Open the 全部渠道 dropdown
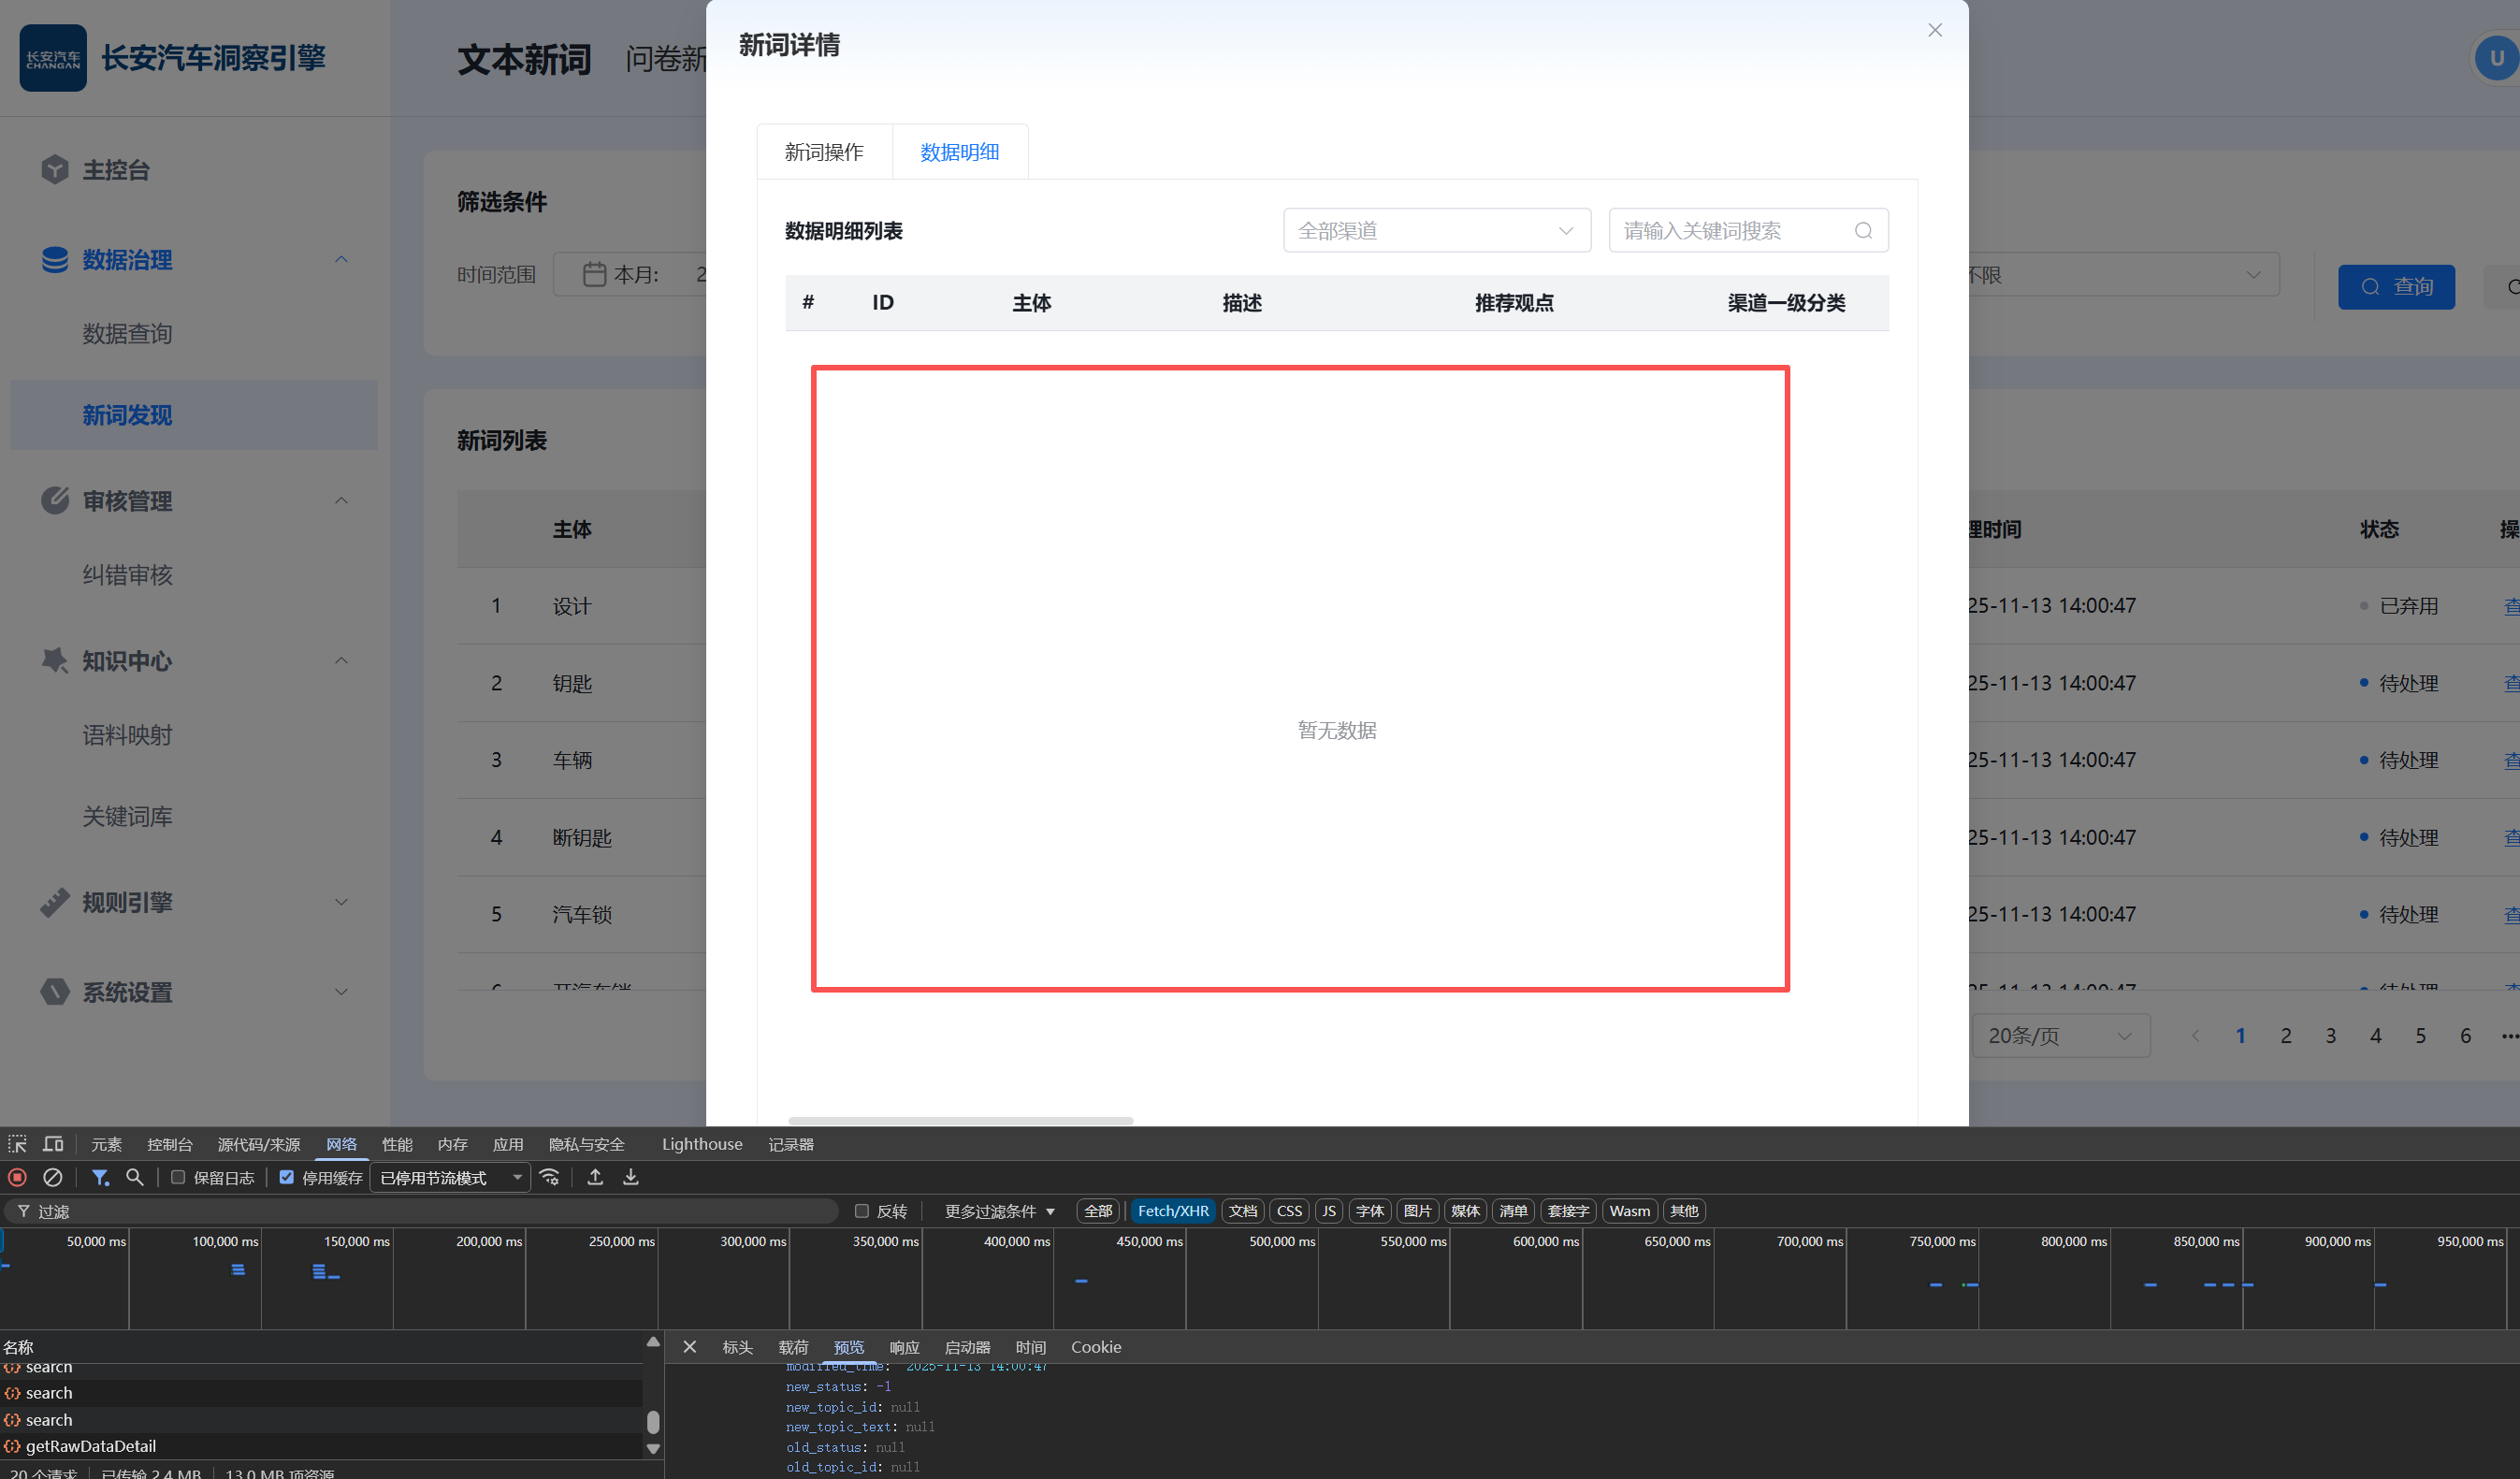Viewport: 2520px width, 1479px height. click(1436, 231)
